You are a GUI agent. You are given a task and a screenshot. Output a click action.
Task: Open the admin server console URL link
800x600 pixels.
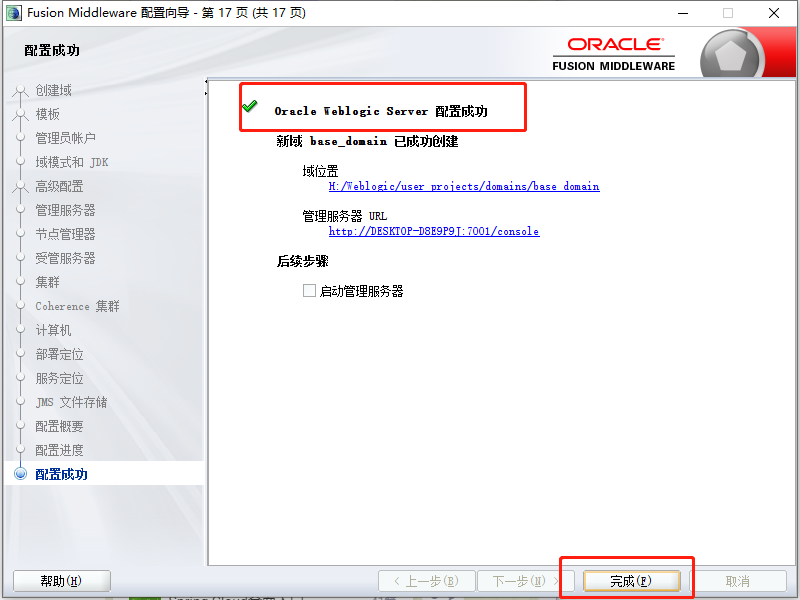434,231
